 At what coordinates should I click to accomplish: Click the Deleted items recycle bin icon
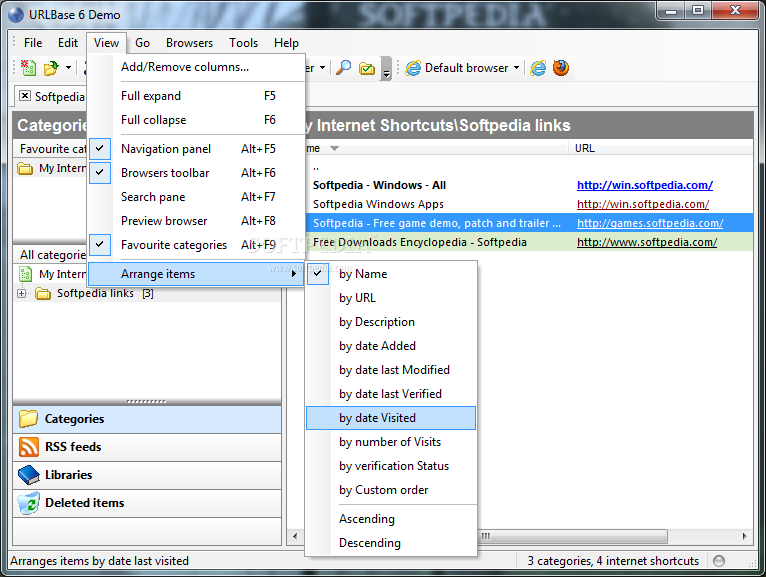(x=28, y=503)
